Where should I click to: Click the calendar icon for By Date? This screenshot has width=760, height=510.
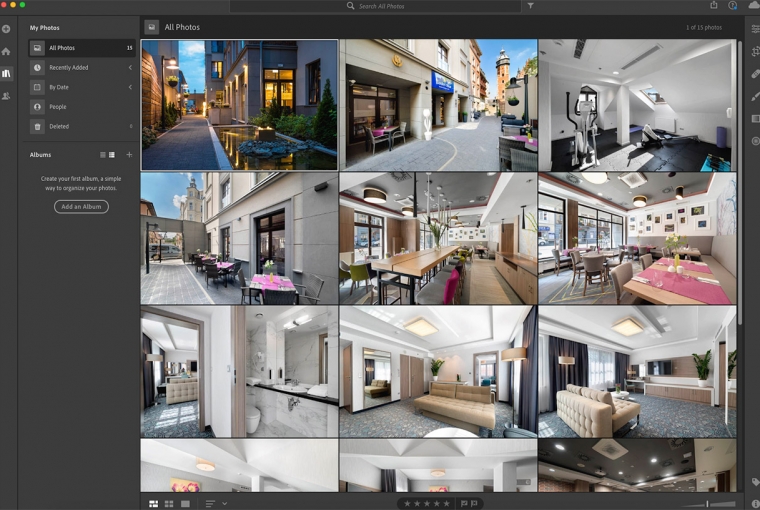pyautogui.click(x=37, y=87)
